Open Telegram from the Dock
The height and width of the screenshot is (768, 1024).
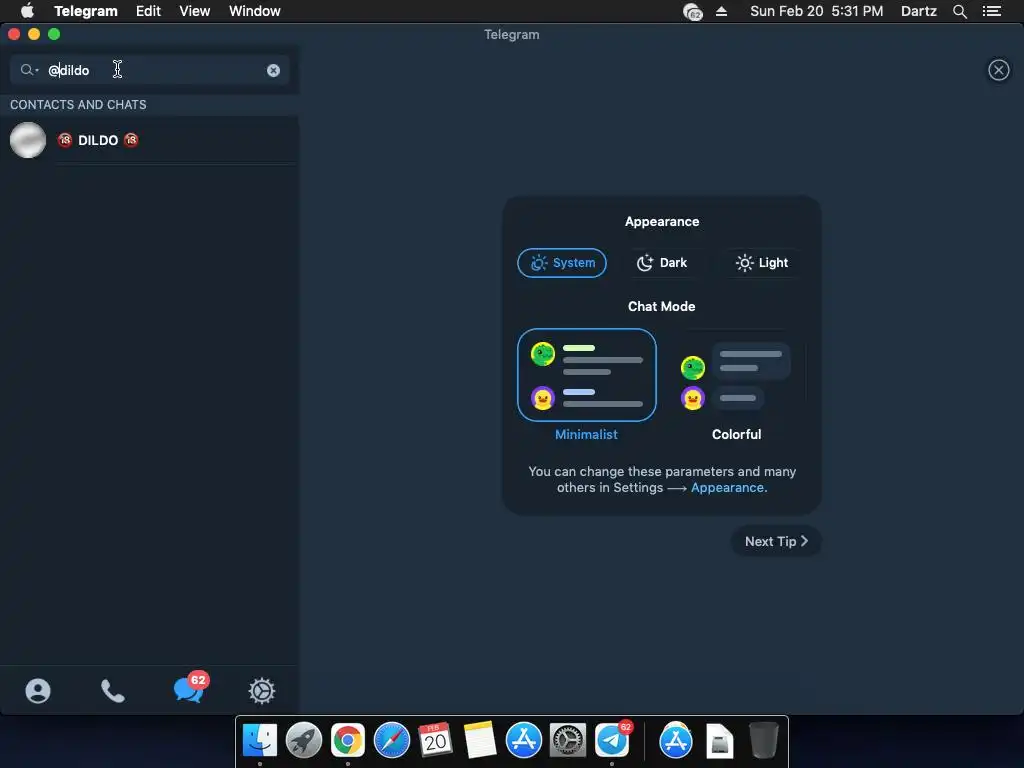tap(613, 739)
